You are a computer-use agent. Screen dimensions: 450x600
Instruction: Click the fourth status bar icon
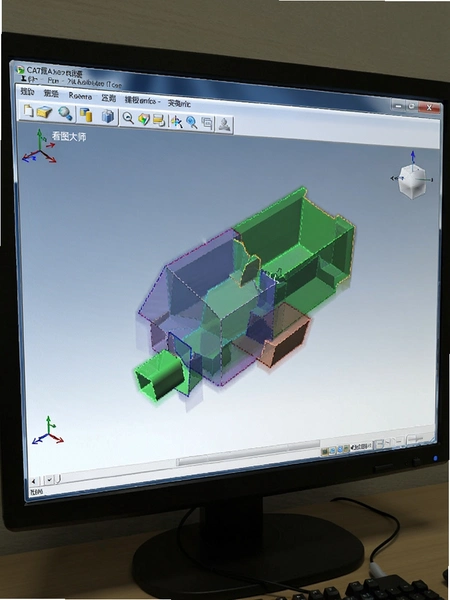346,448
